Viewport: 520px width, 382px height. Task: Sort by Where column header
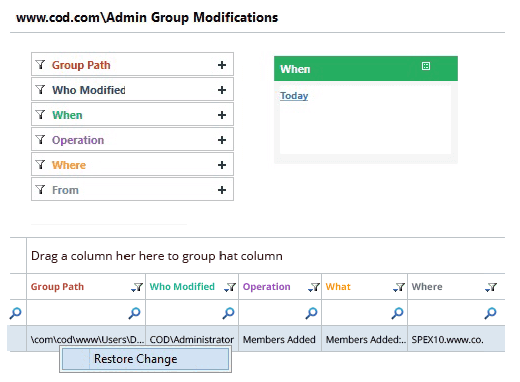click(x=427, y=287)
